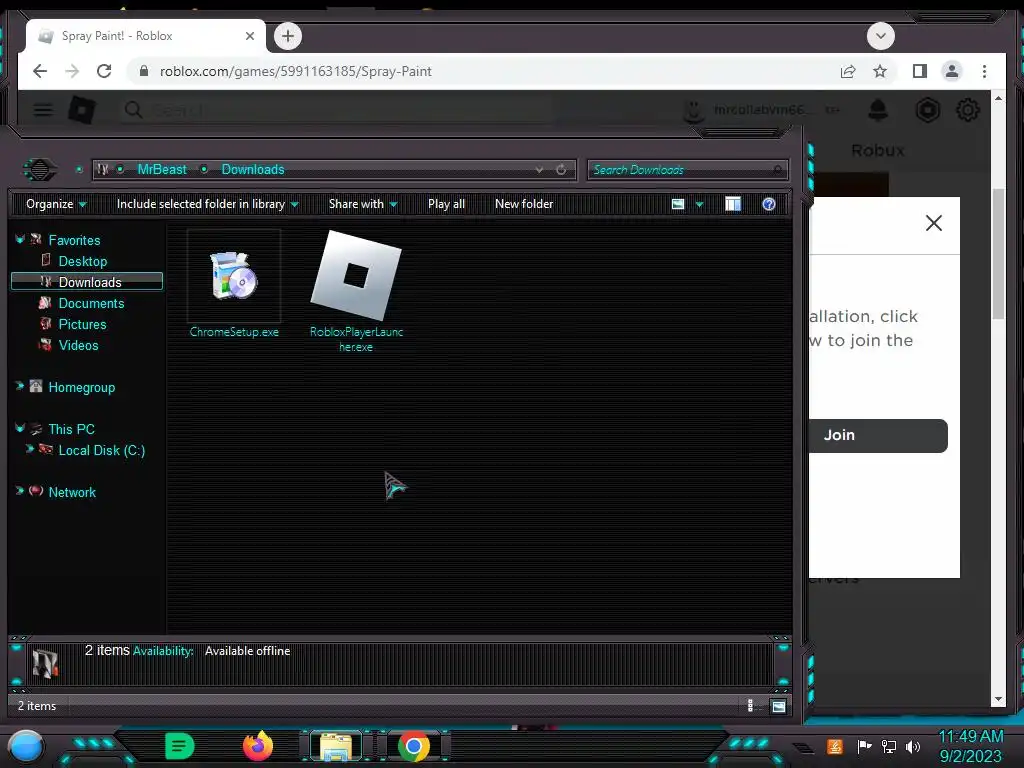
Task: Select the Spray Paint! - Roblox tab
Action: (146, 37)
